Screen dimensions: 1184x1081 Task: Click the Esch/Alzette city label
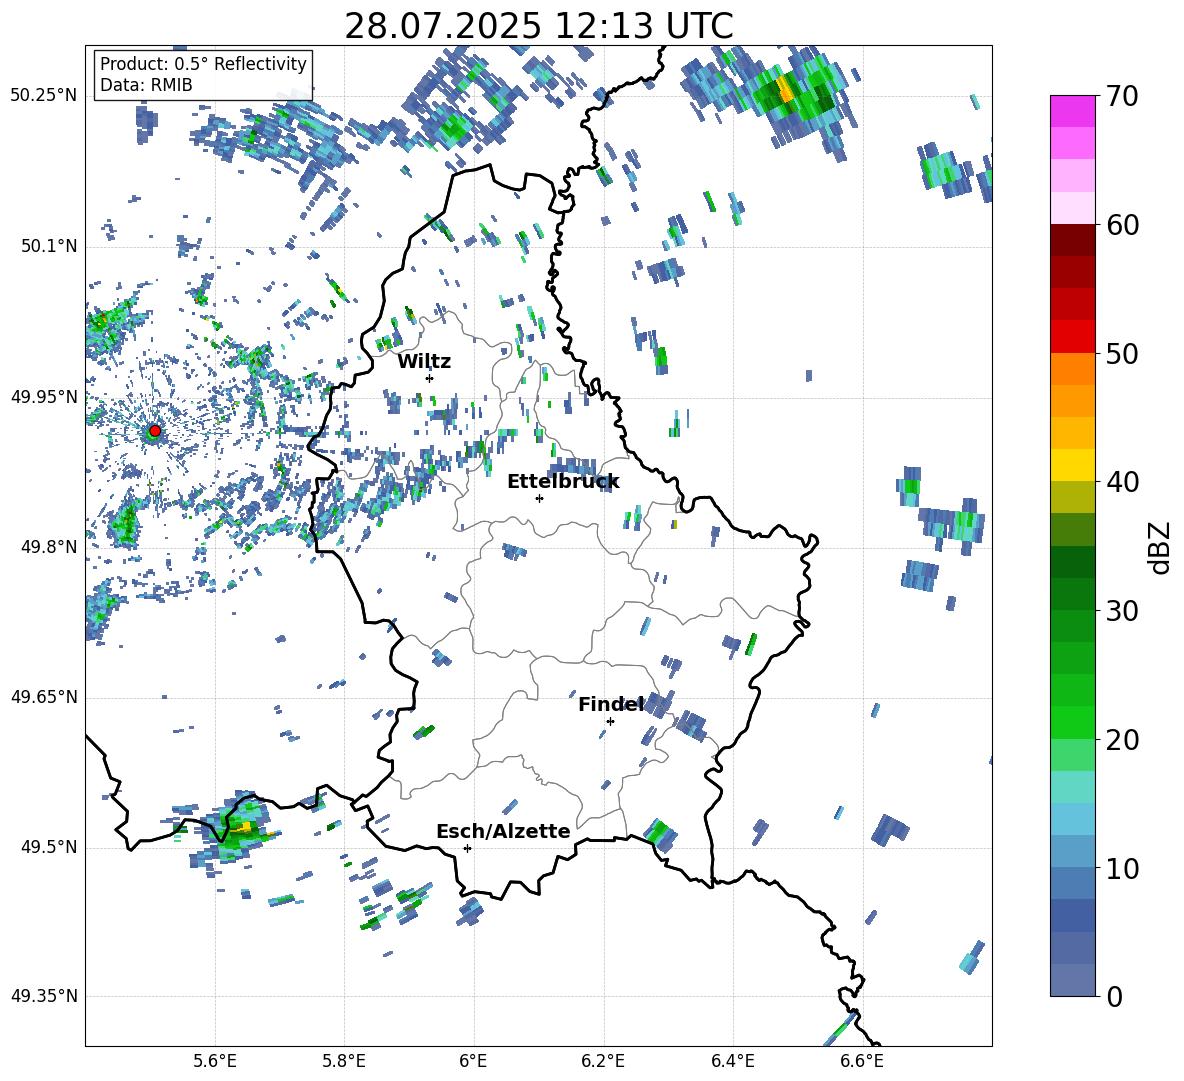pos(503,832)
